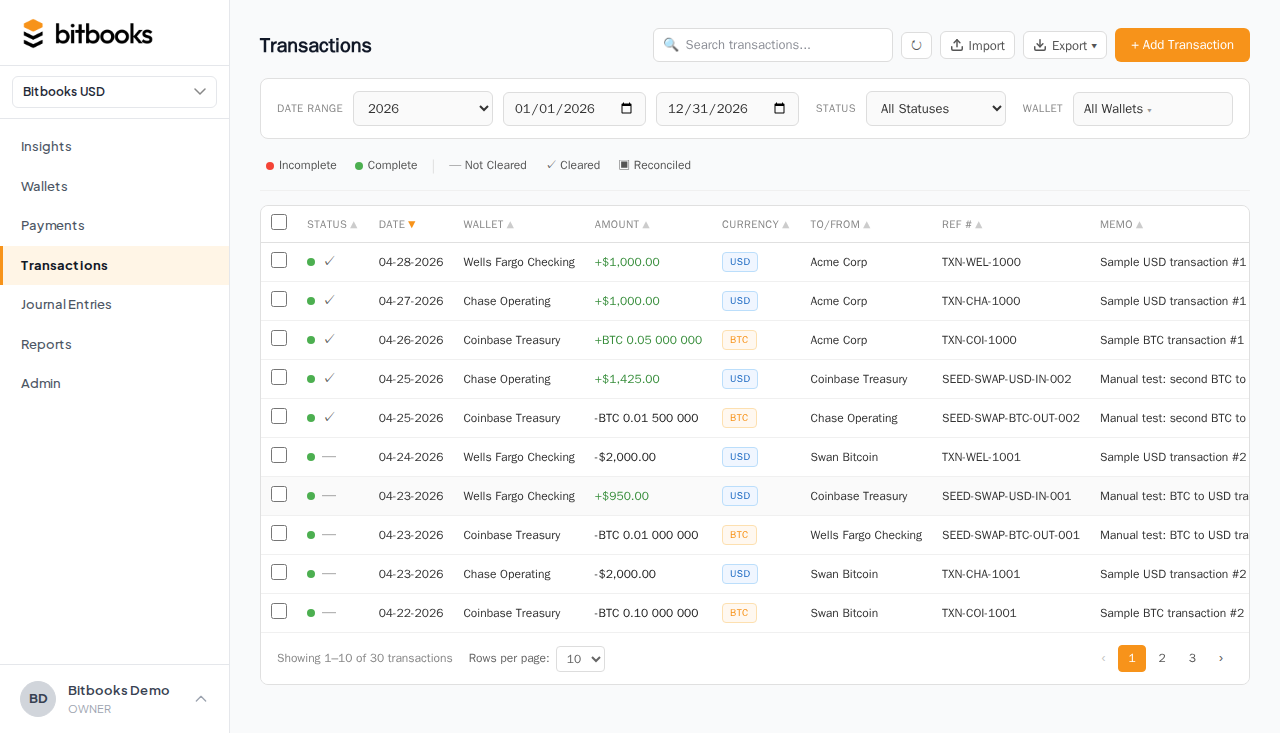Click green status dot on SEED-SWAP-USD-IN-002 row
The height and width of the screenshot is (733, 1280).
pos(311,379)
